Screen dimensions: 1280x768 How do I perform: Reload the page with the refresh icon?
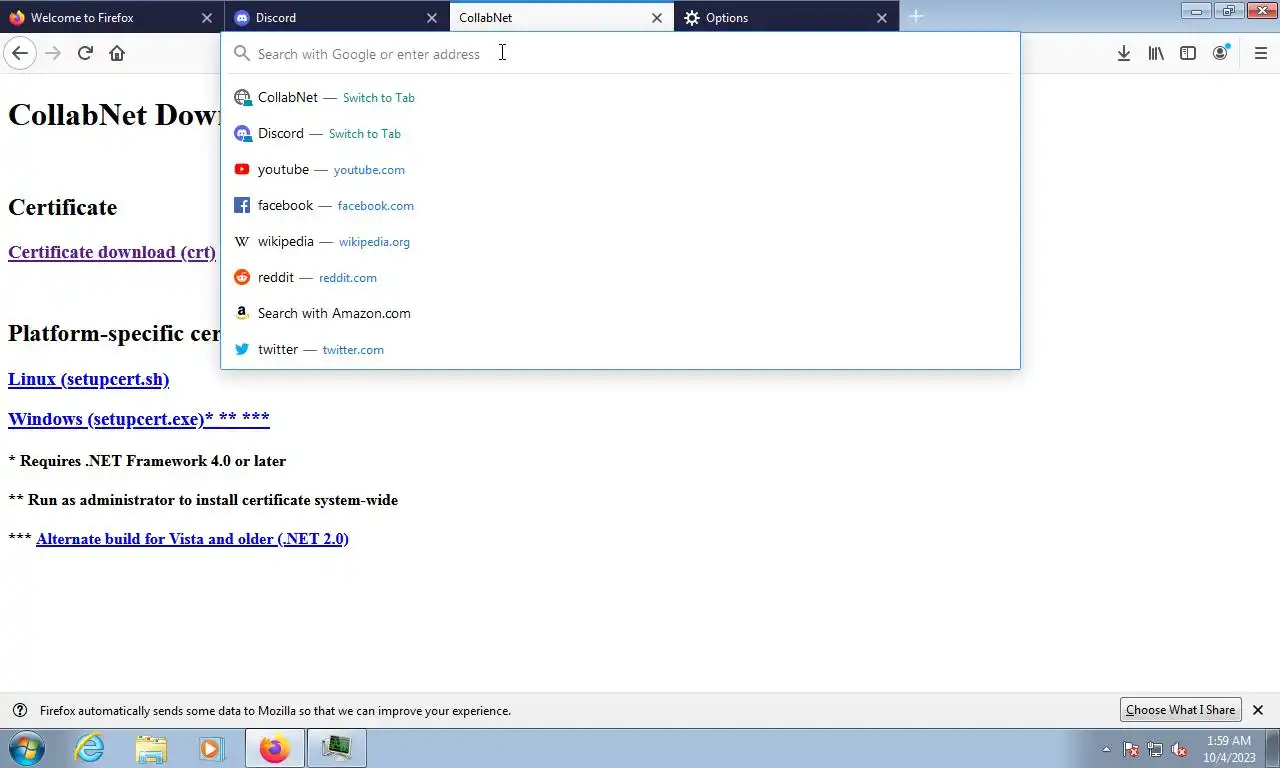coord(85,53)
